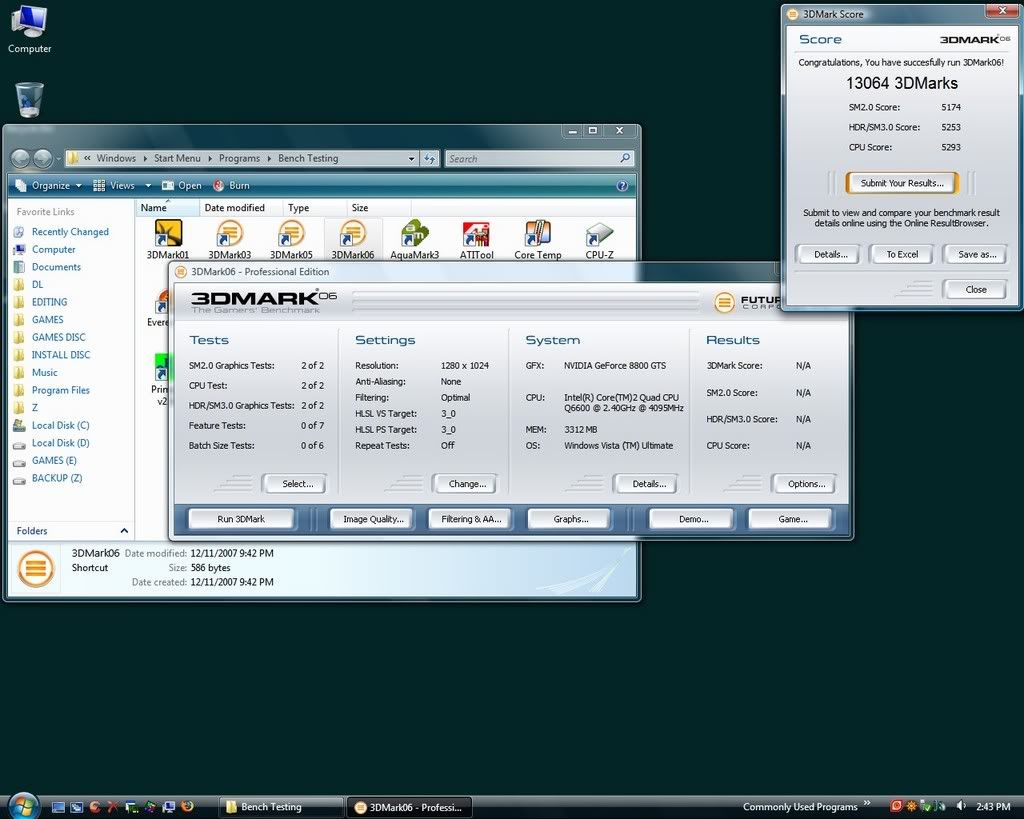This screenshot has width=1024, height=819.
Task: Open the 3DMark01 shortcut icon
Action: 168,233
